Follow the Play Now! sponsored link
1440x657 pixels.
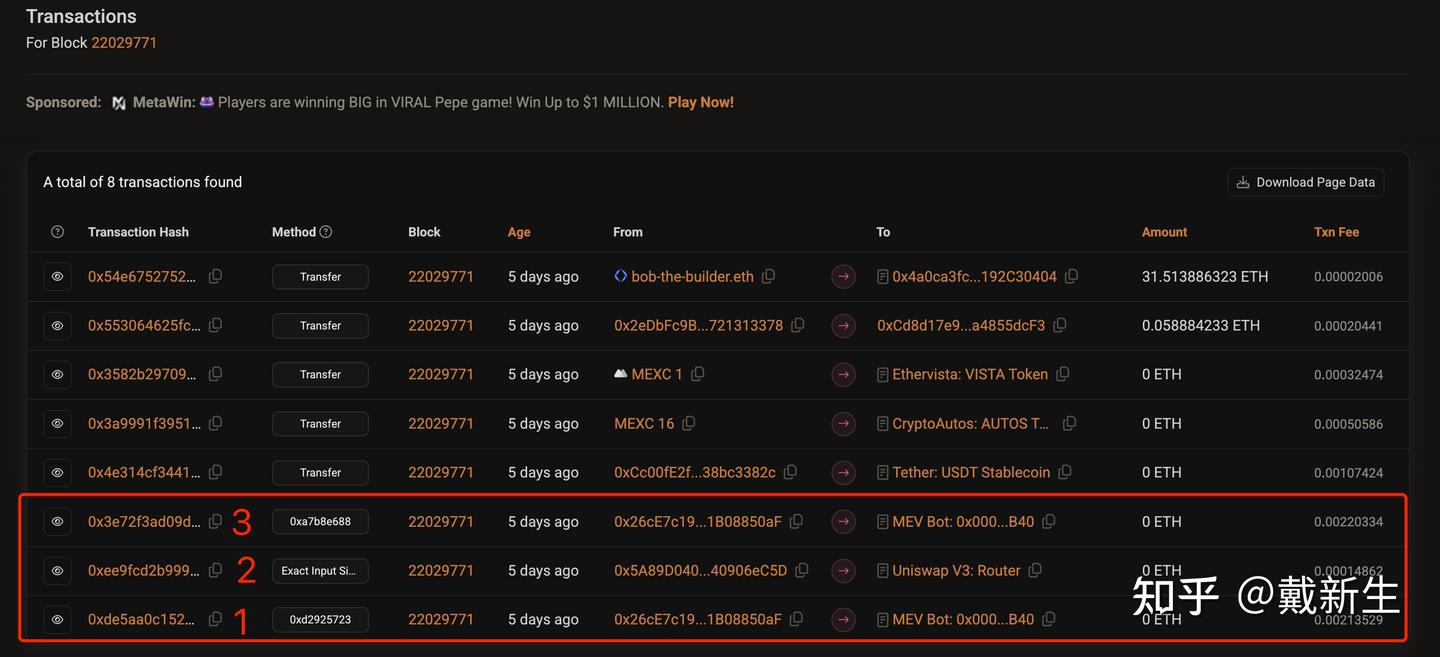click(x=701, y=102)
